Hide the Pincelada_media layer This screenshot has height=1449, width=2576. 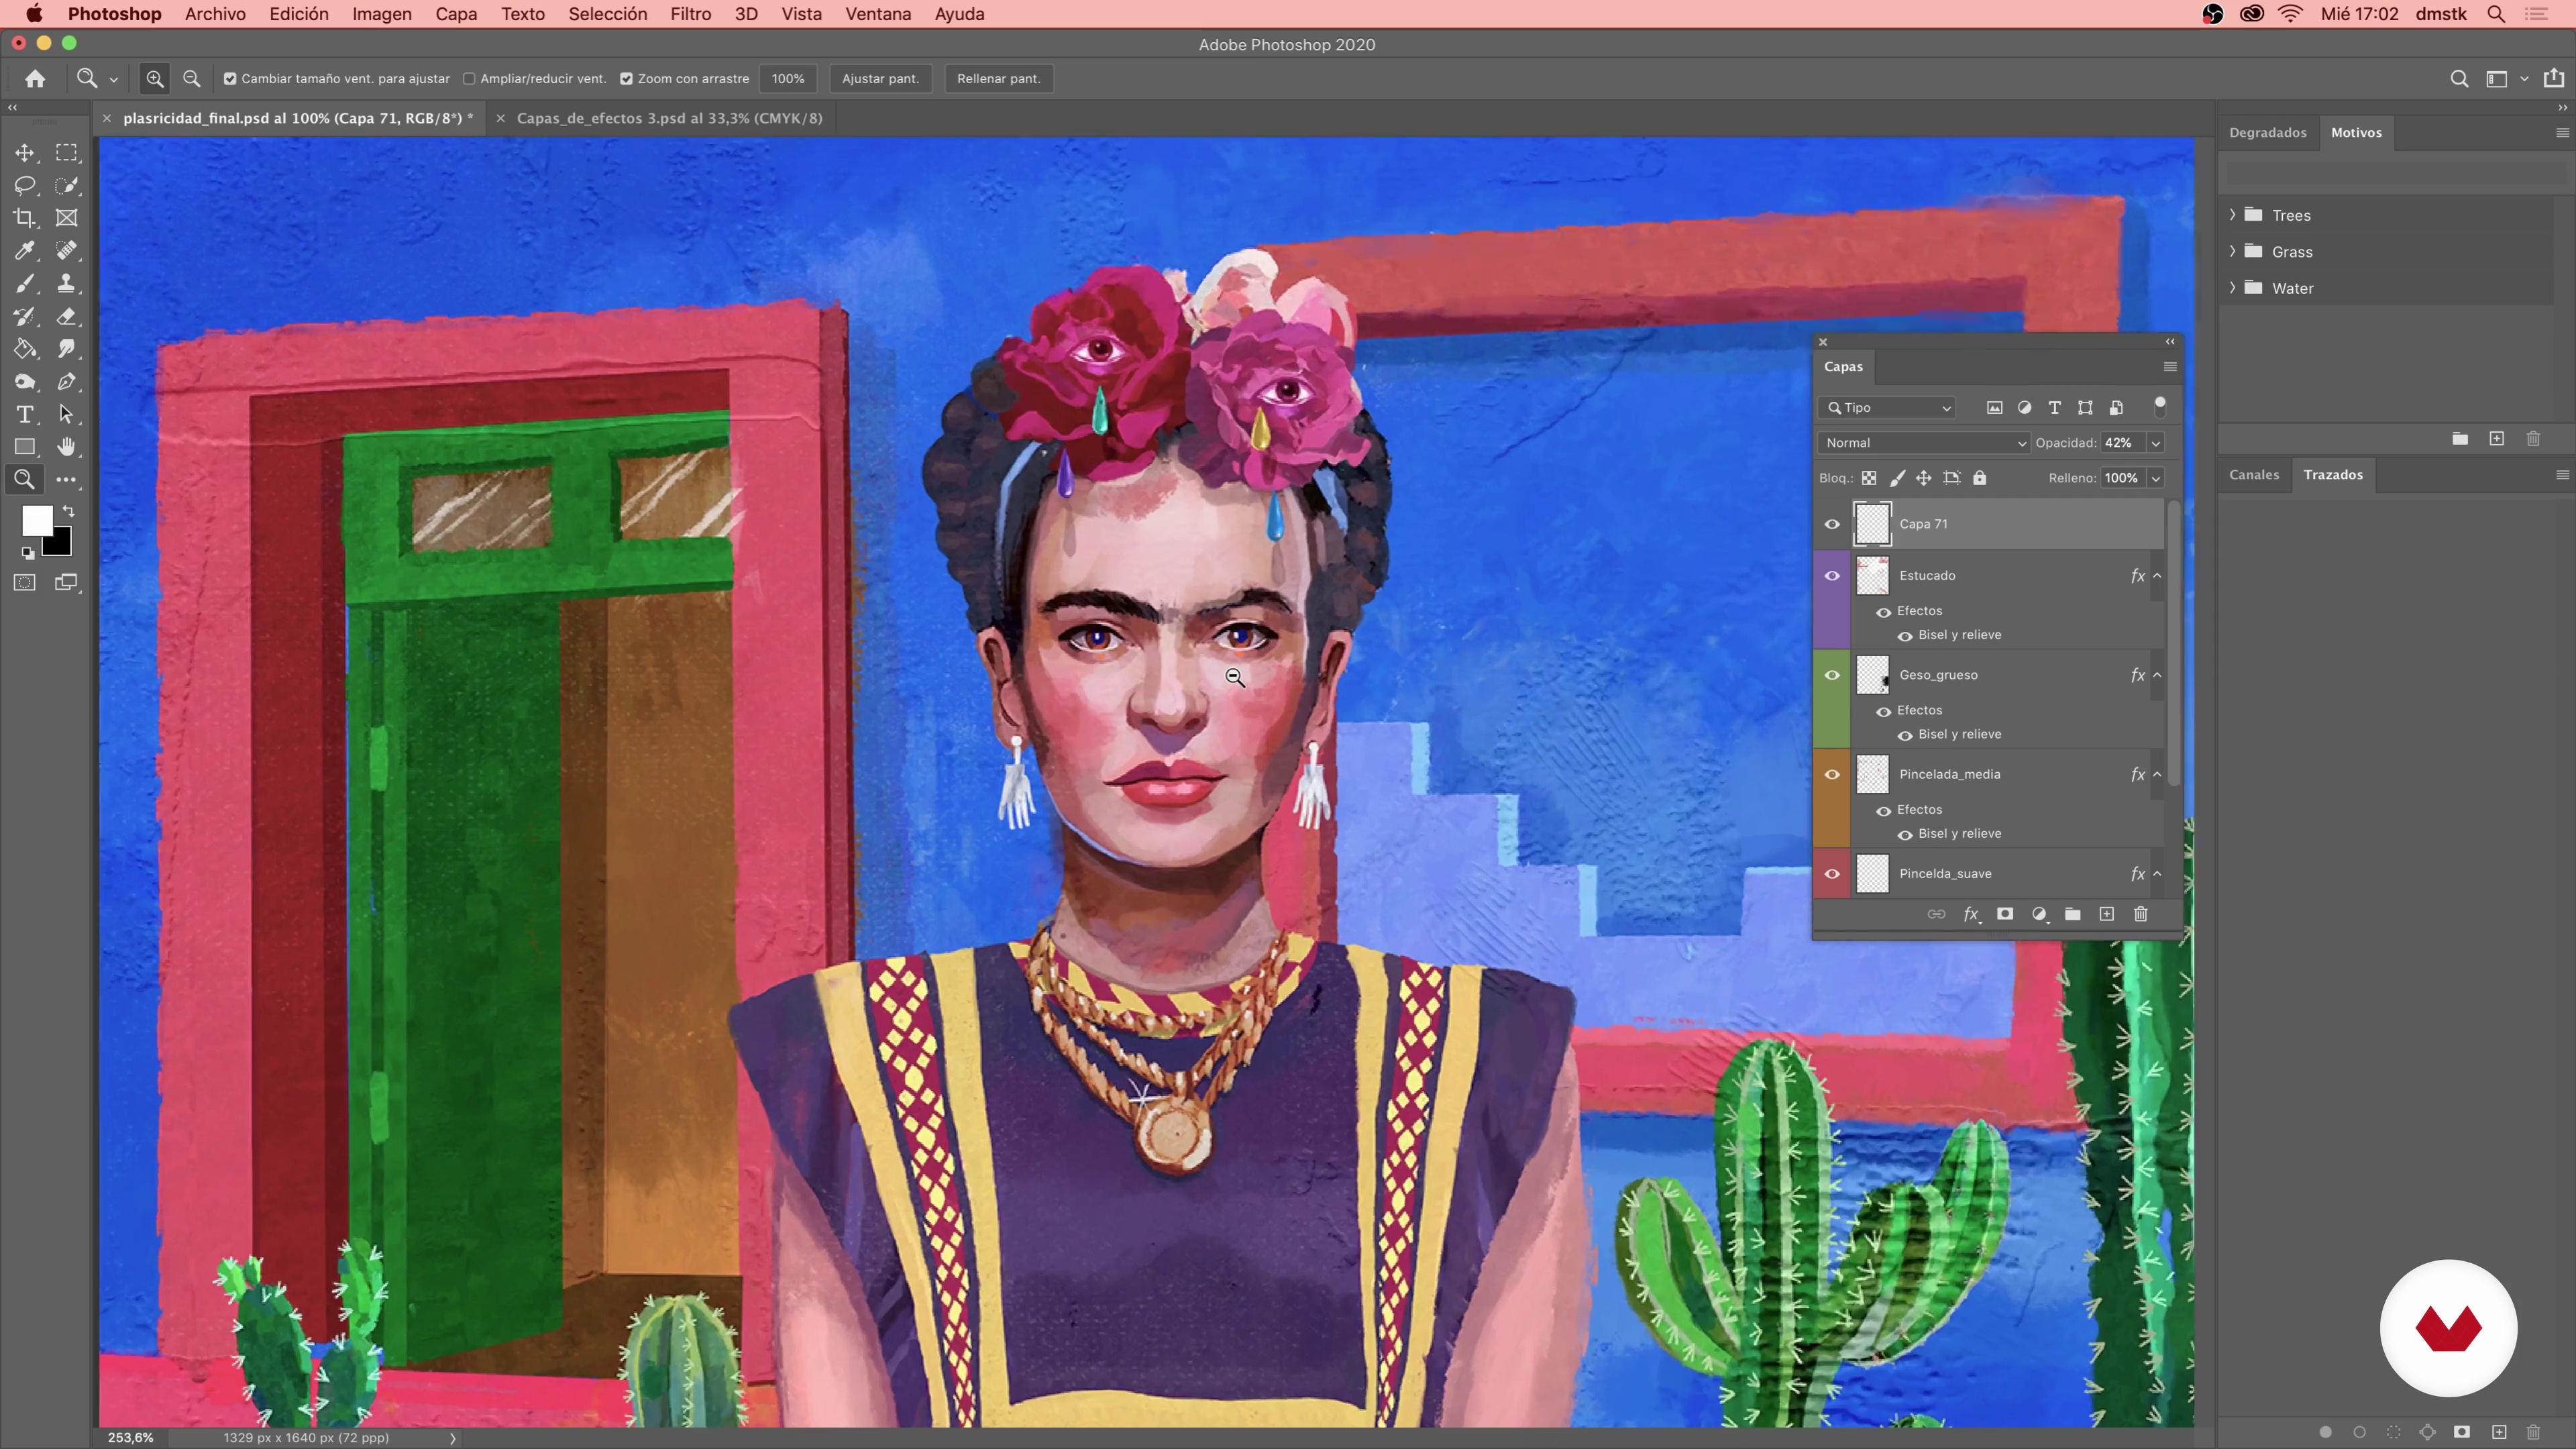tap(1832, 775)
